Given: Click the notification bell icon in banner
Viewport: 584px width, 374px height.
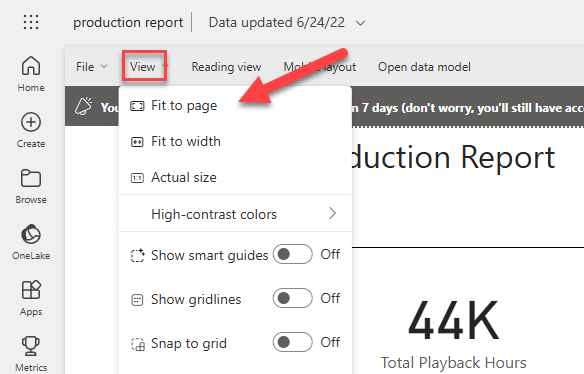Looking at the screenshot, I should [x=83, y=106].
